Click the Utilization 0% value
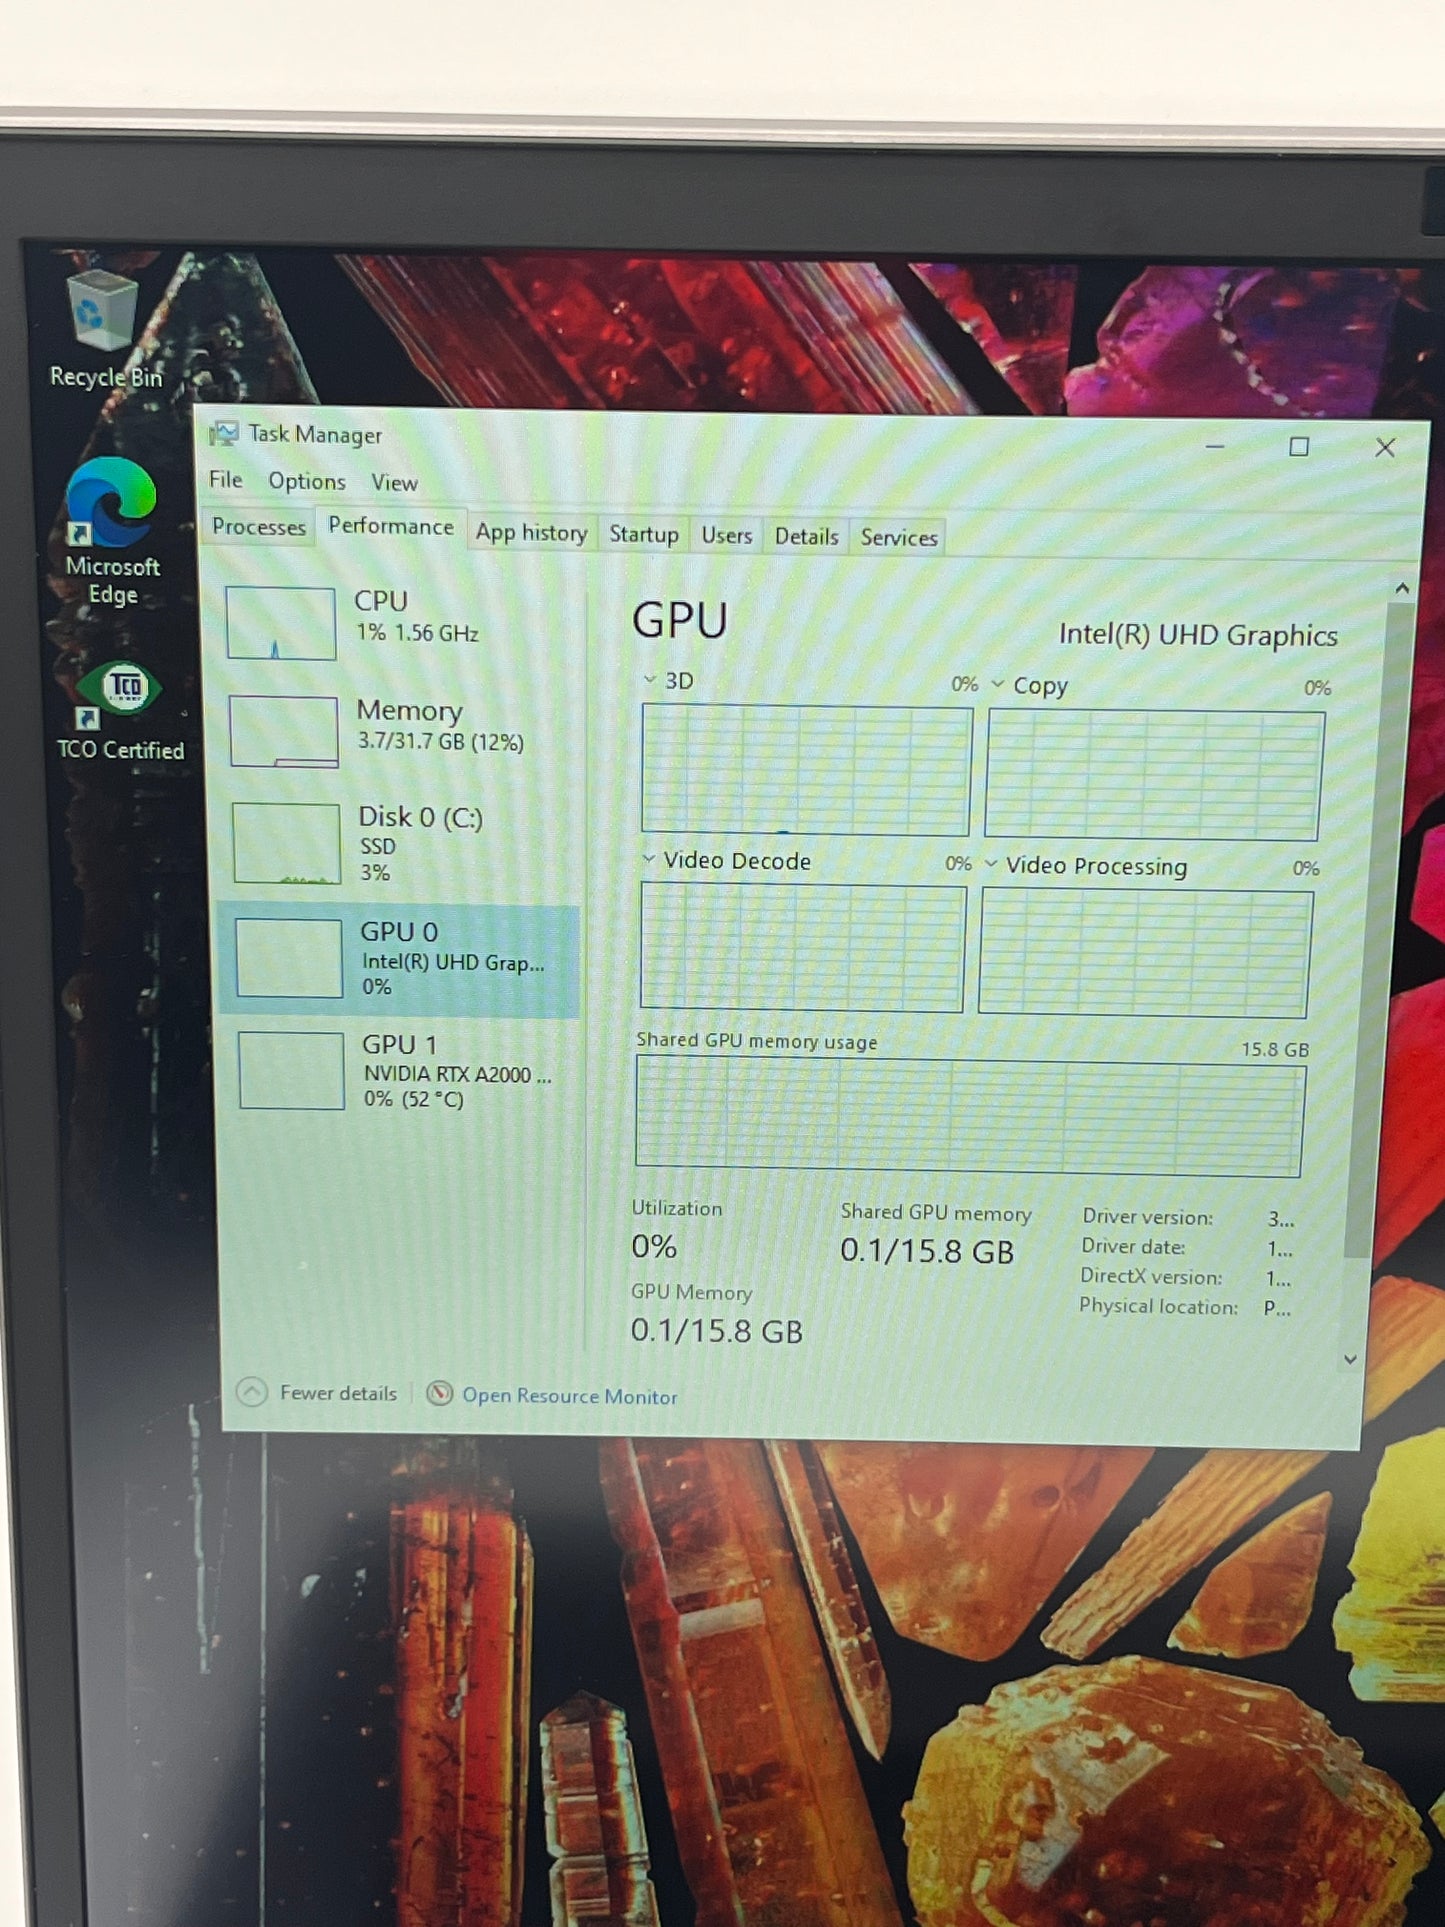 (654, 1247)
